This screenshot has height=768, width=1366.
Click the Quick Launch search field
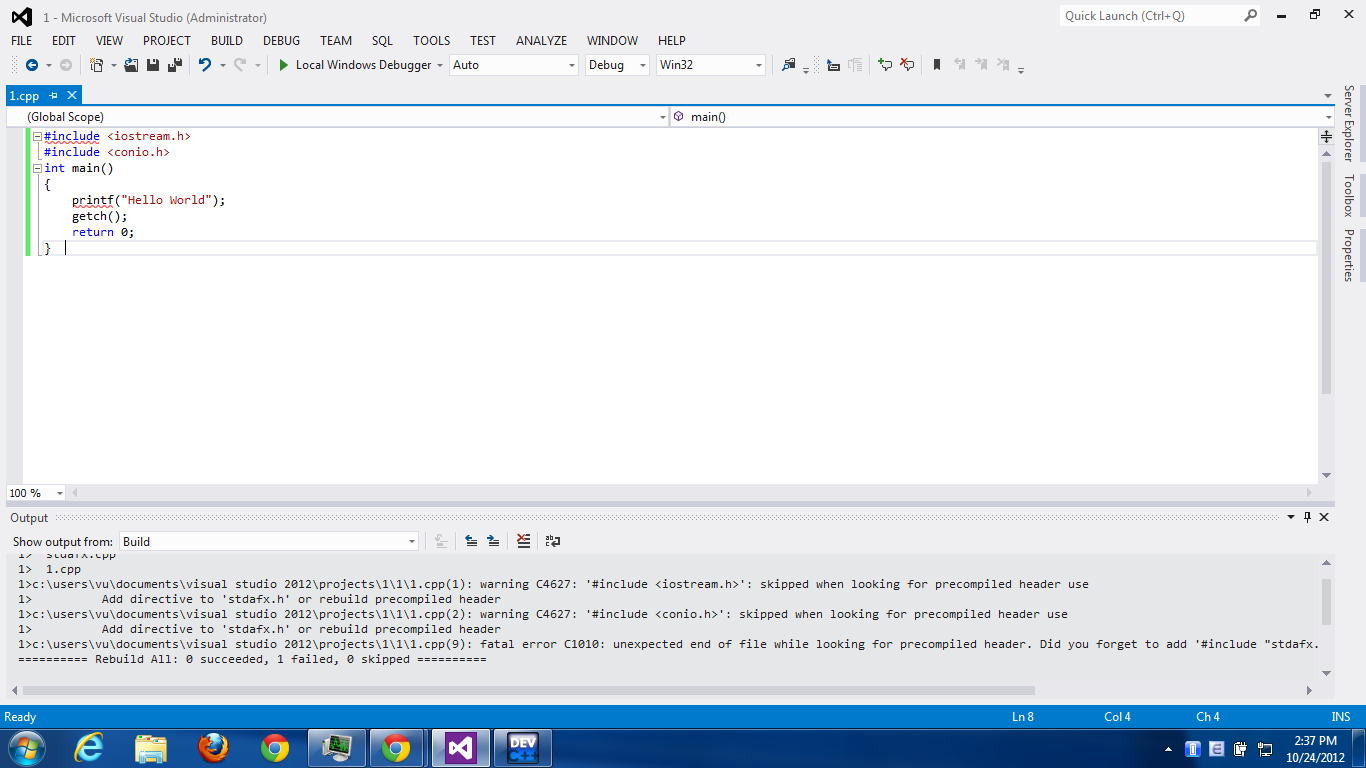click(x=1150, y=16)
